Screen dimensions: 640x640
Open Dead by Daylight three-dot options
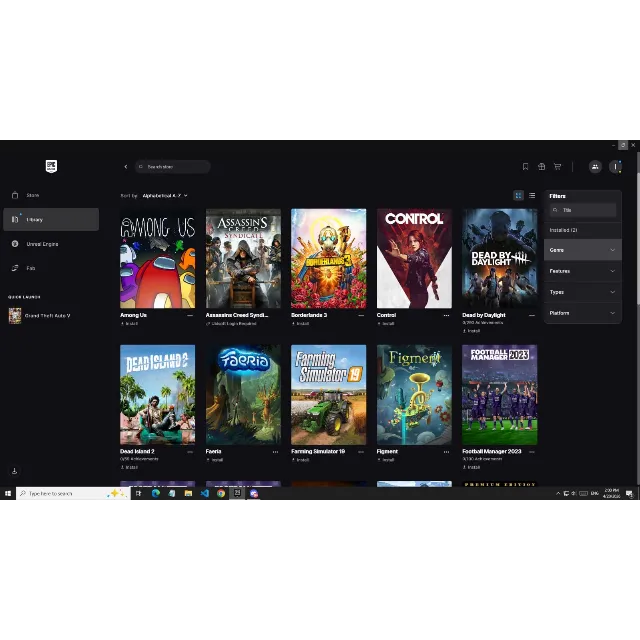click(x=531, y=316)
